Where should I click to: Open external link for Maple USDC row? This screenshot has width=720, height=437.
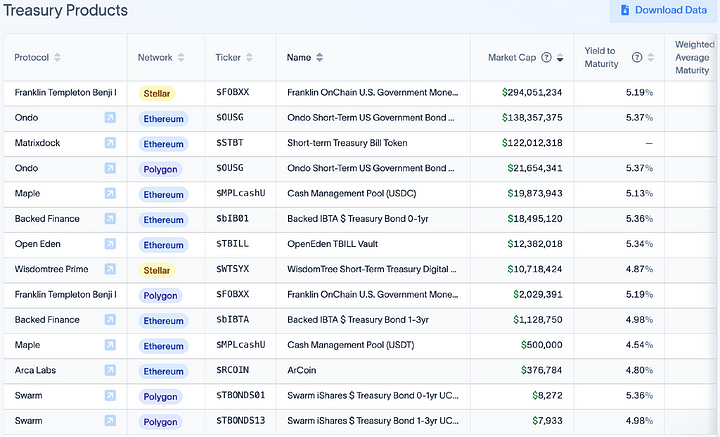(110, 193)
